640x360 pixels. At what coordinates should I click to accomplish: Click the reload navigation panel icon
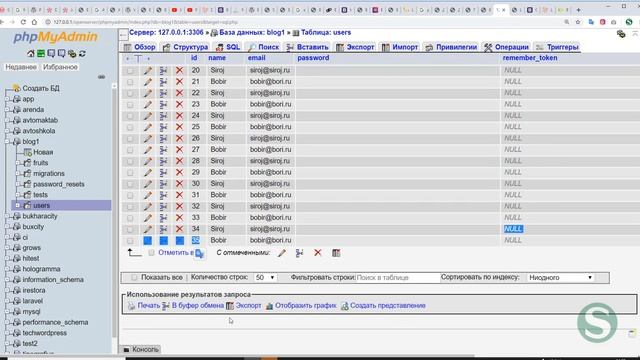(x=82, y=53)
